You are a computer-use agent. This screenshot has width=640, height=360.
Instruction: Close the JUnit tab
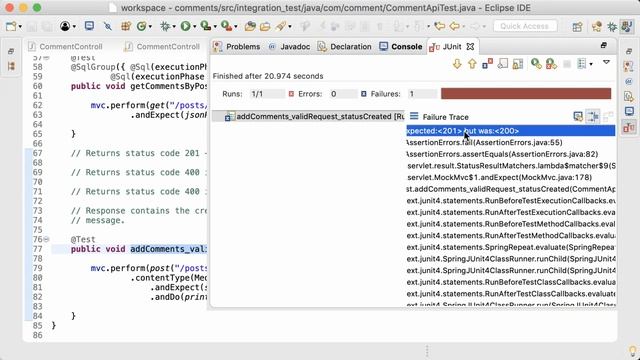click(x=470, y=47)
